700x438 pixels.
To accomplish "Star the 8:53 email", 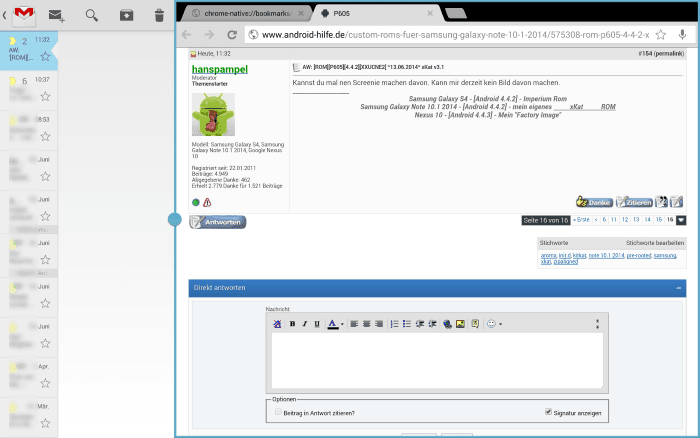I will tap(45, 136).
